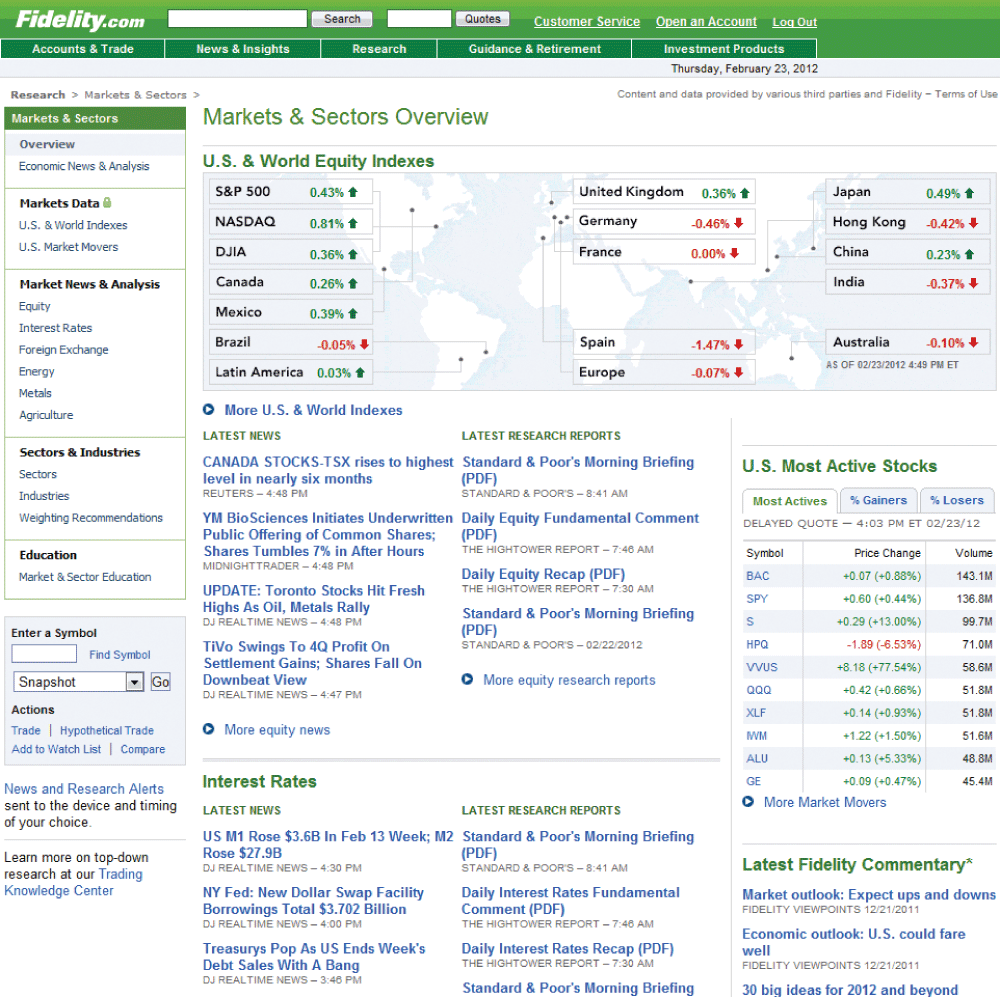The image size is (1000, 1000).
Task: Click the green up arrow next to China
Action: point(969,254)
